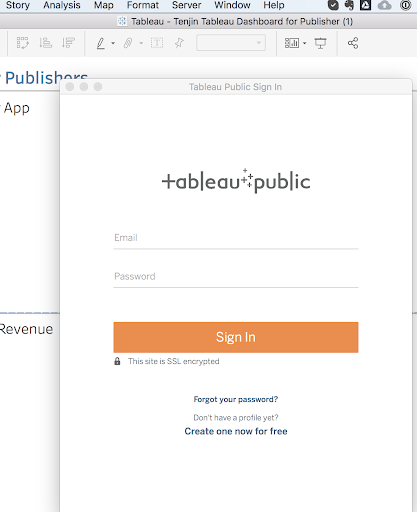
Task: Click the Evernote elephant menu bar icon
Action: point(349,5)
